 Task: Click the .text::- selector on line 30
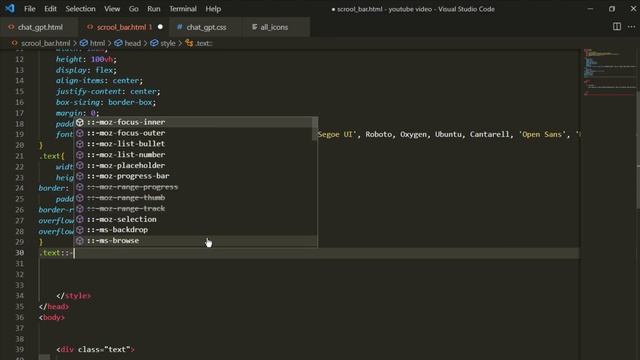(x=56, y=253)
